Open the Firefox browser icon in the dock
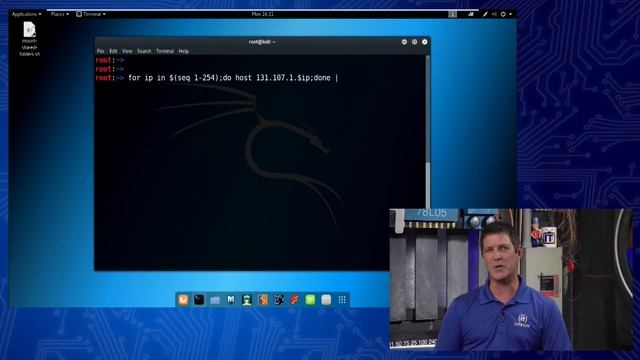Screen dimensions: 640x360 coord(183,300)
